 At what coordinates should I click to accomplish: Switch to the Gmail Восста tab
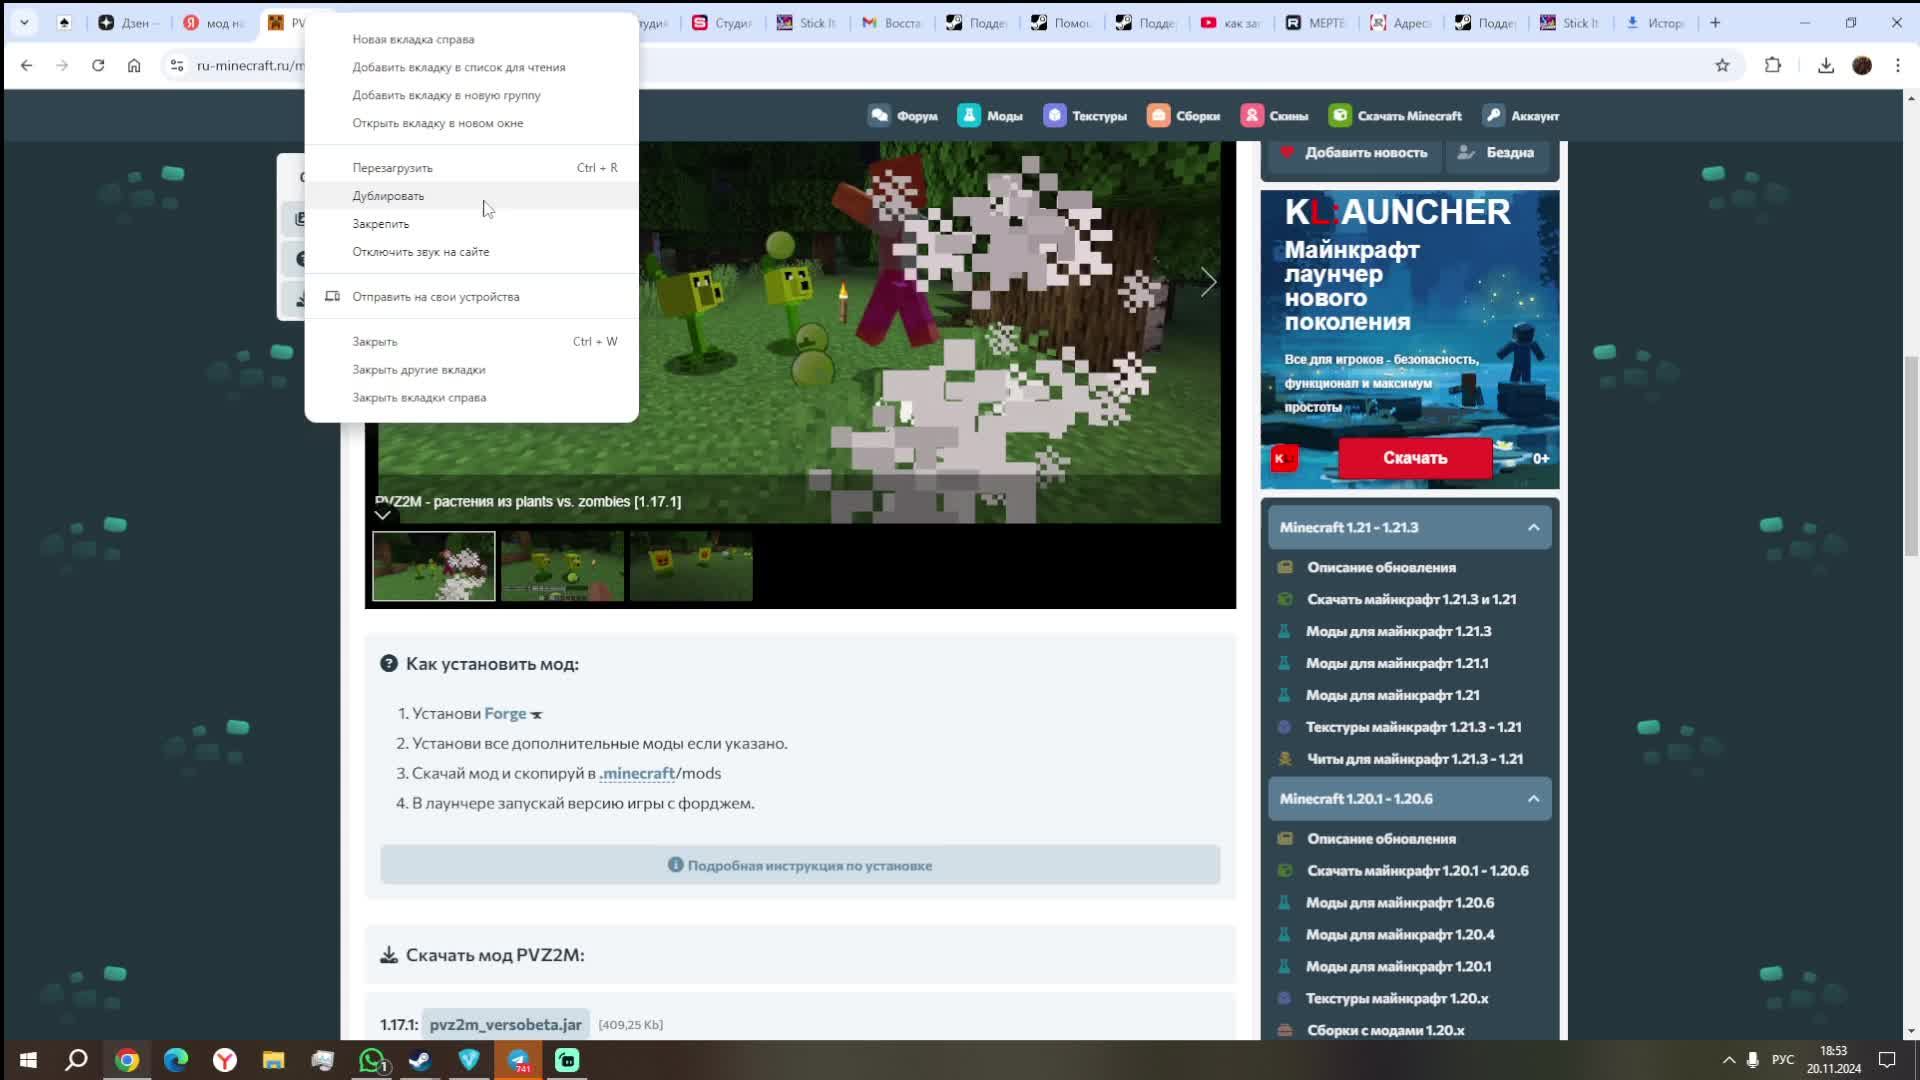click(x=891, y=23)
